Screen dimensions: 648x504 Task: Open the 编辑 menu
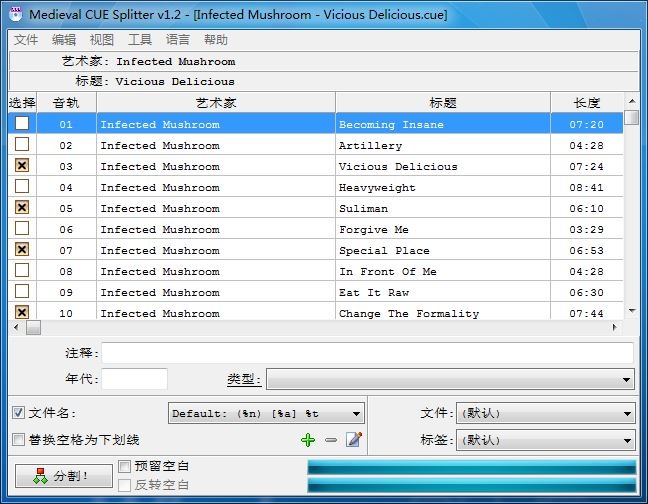pos(64,40)
